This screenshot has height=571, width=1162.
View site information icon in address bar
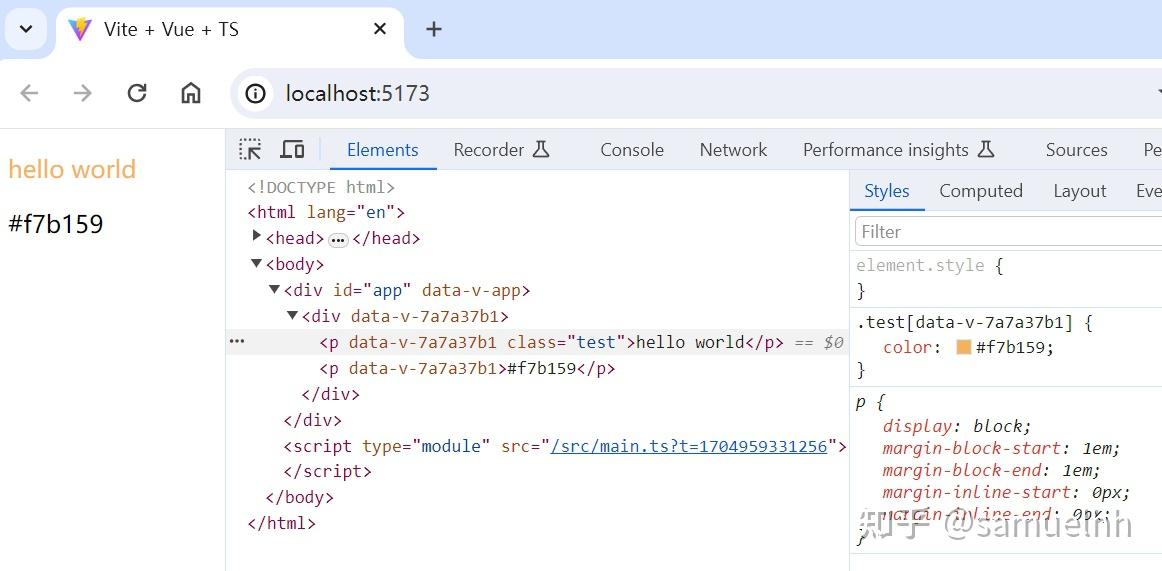[256, 93]
